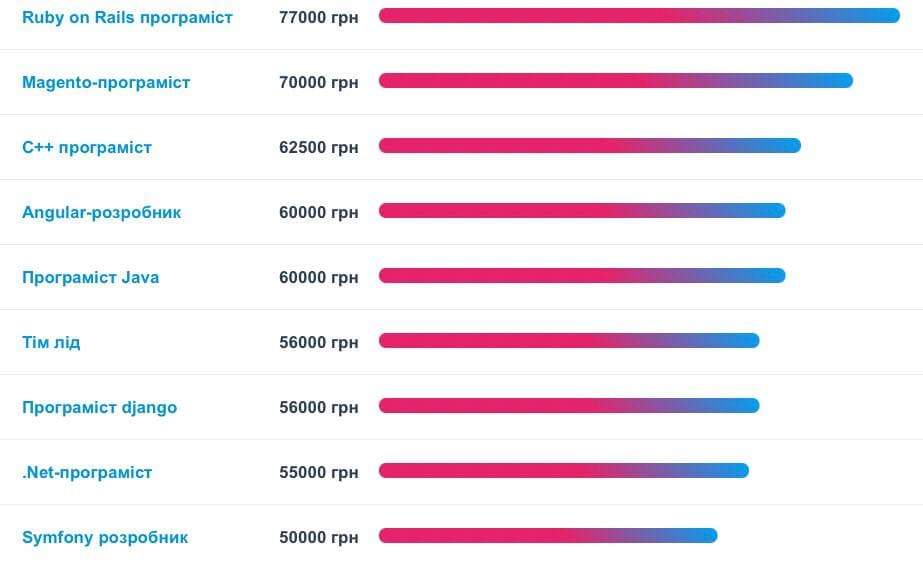The width and height of the screenshot is (923, 568).
Task: Click the .Net-програміст salary bar
Action: 563,471
